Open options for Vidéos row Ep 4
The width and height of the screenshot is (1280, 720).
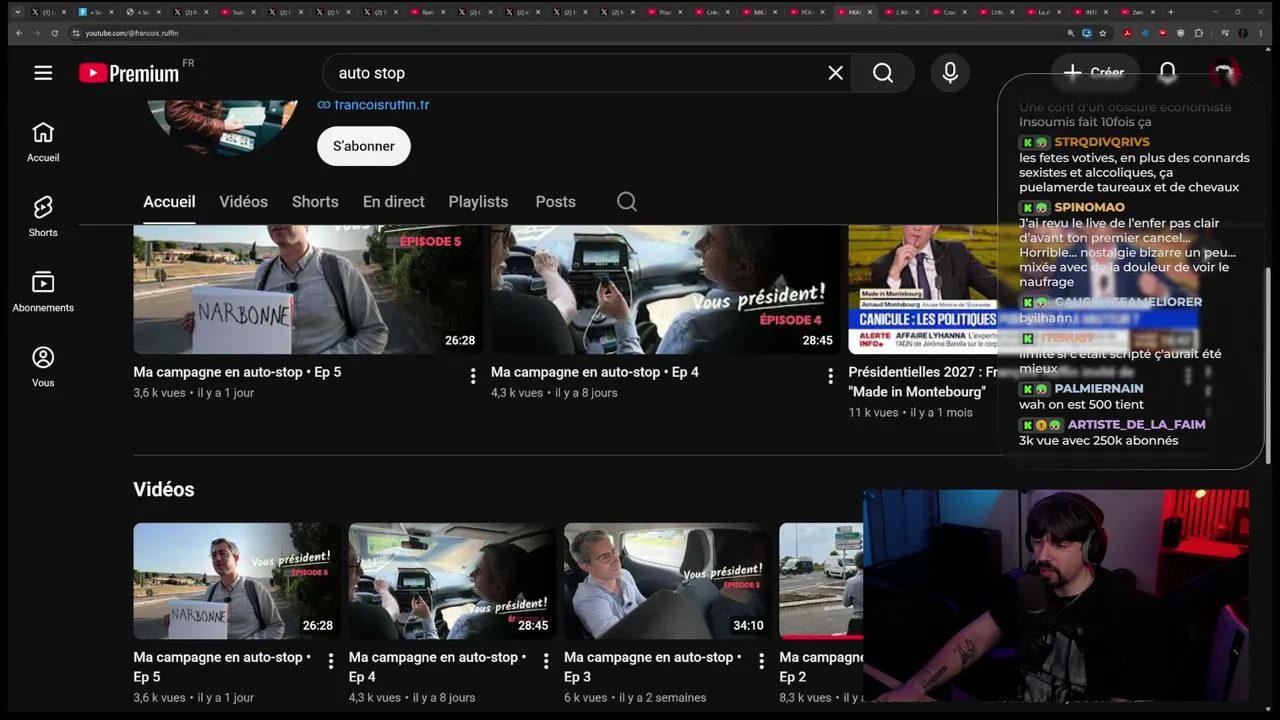(x=546, y=661)
